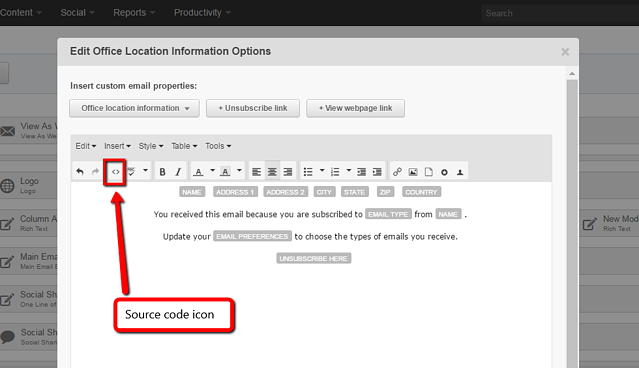Select NAME token before ADDRESS 1

192,192
